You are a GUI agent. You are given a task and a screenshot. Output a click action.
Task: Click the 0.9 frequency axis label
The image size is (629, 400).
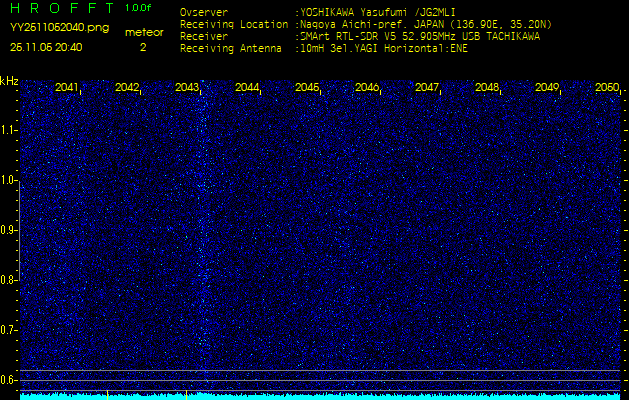[x=9, y=230]
